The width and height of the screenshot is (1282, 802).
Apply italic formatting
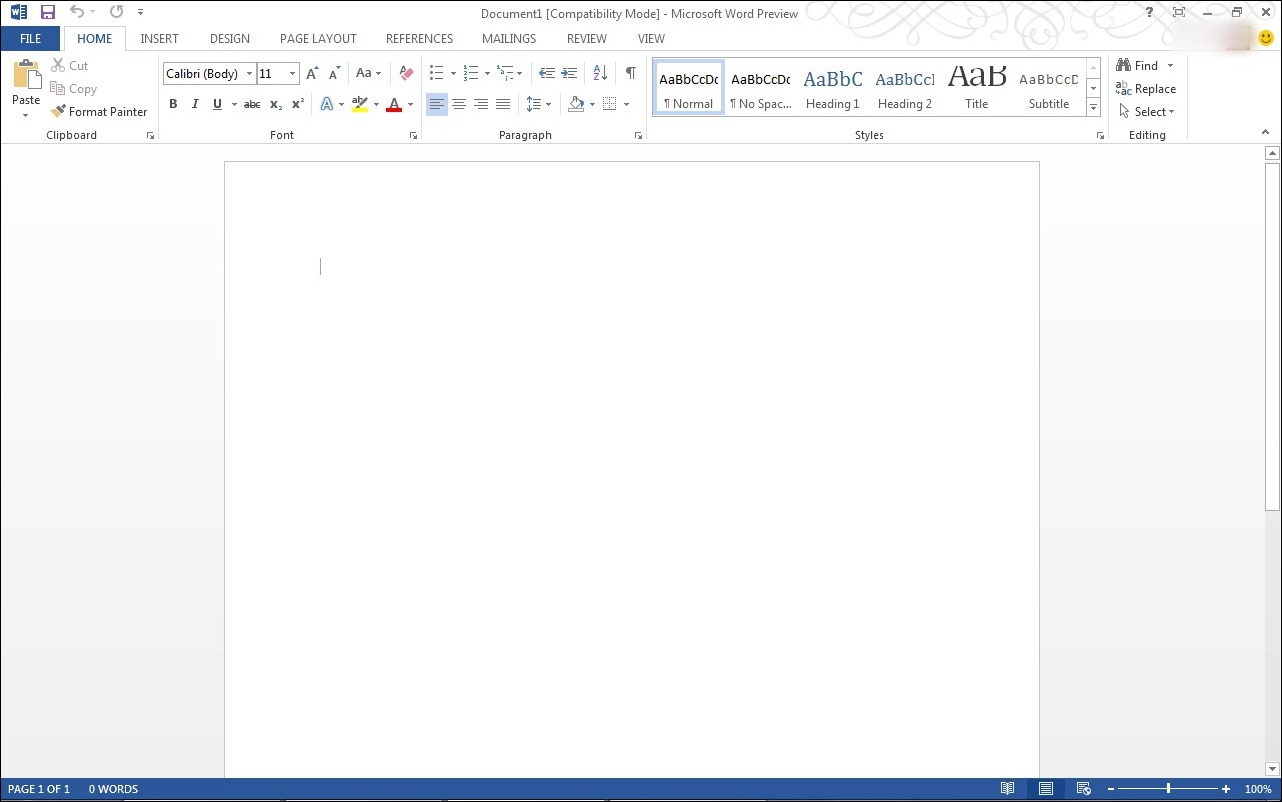(x=195, y=104)
